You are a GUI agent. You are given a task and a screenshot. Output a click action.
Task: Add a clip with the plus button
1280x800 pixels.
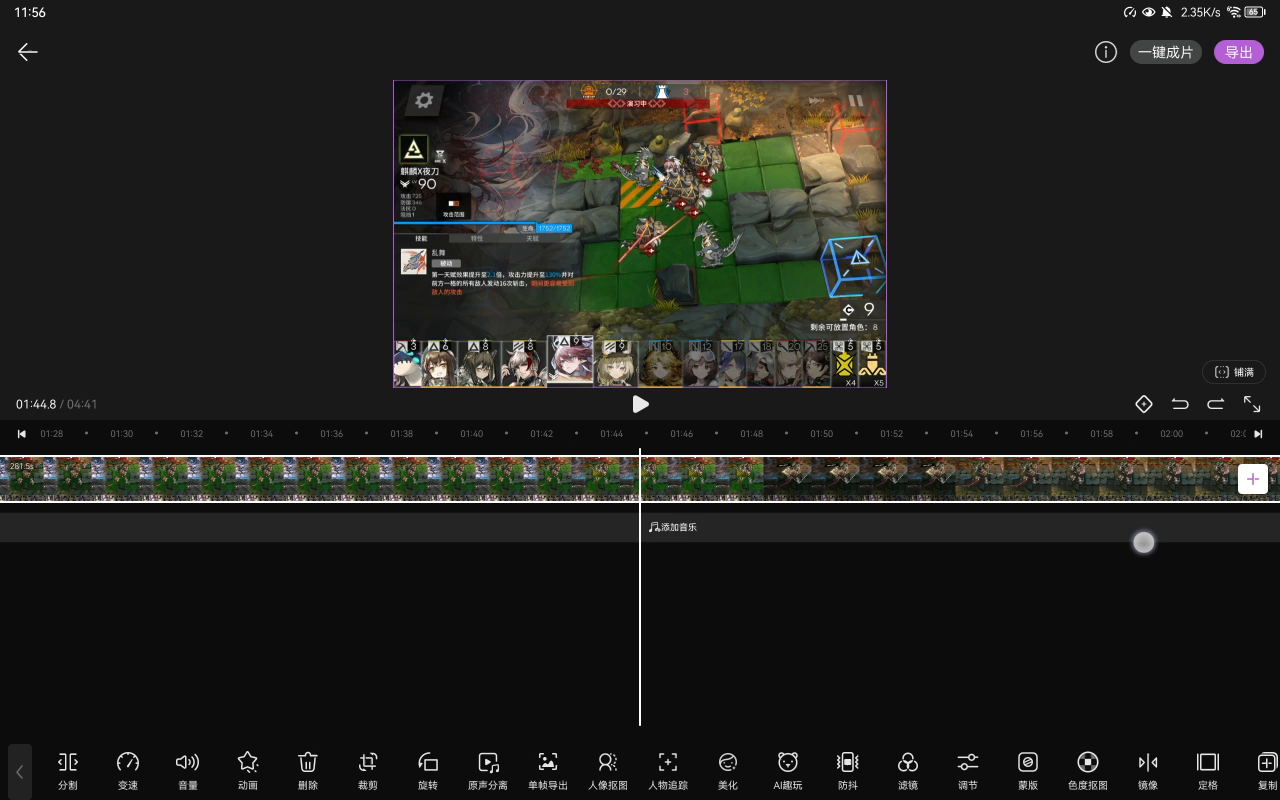tap(1253, 479)
